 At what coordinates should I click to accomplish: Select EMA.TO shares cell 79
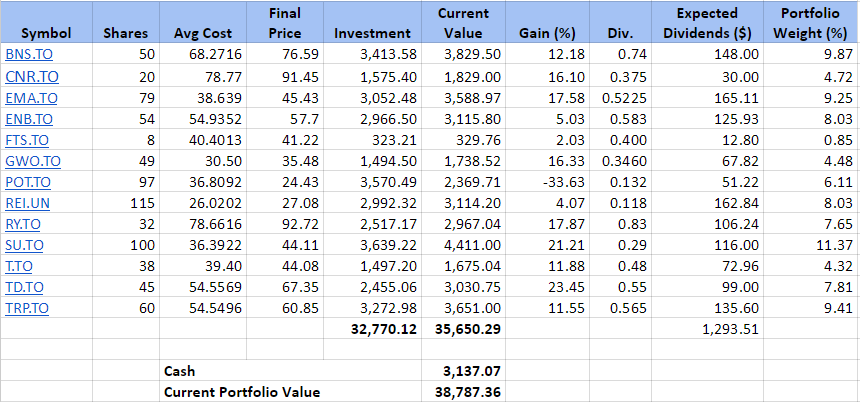(x=126, y=98)
